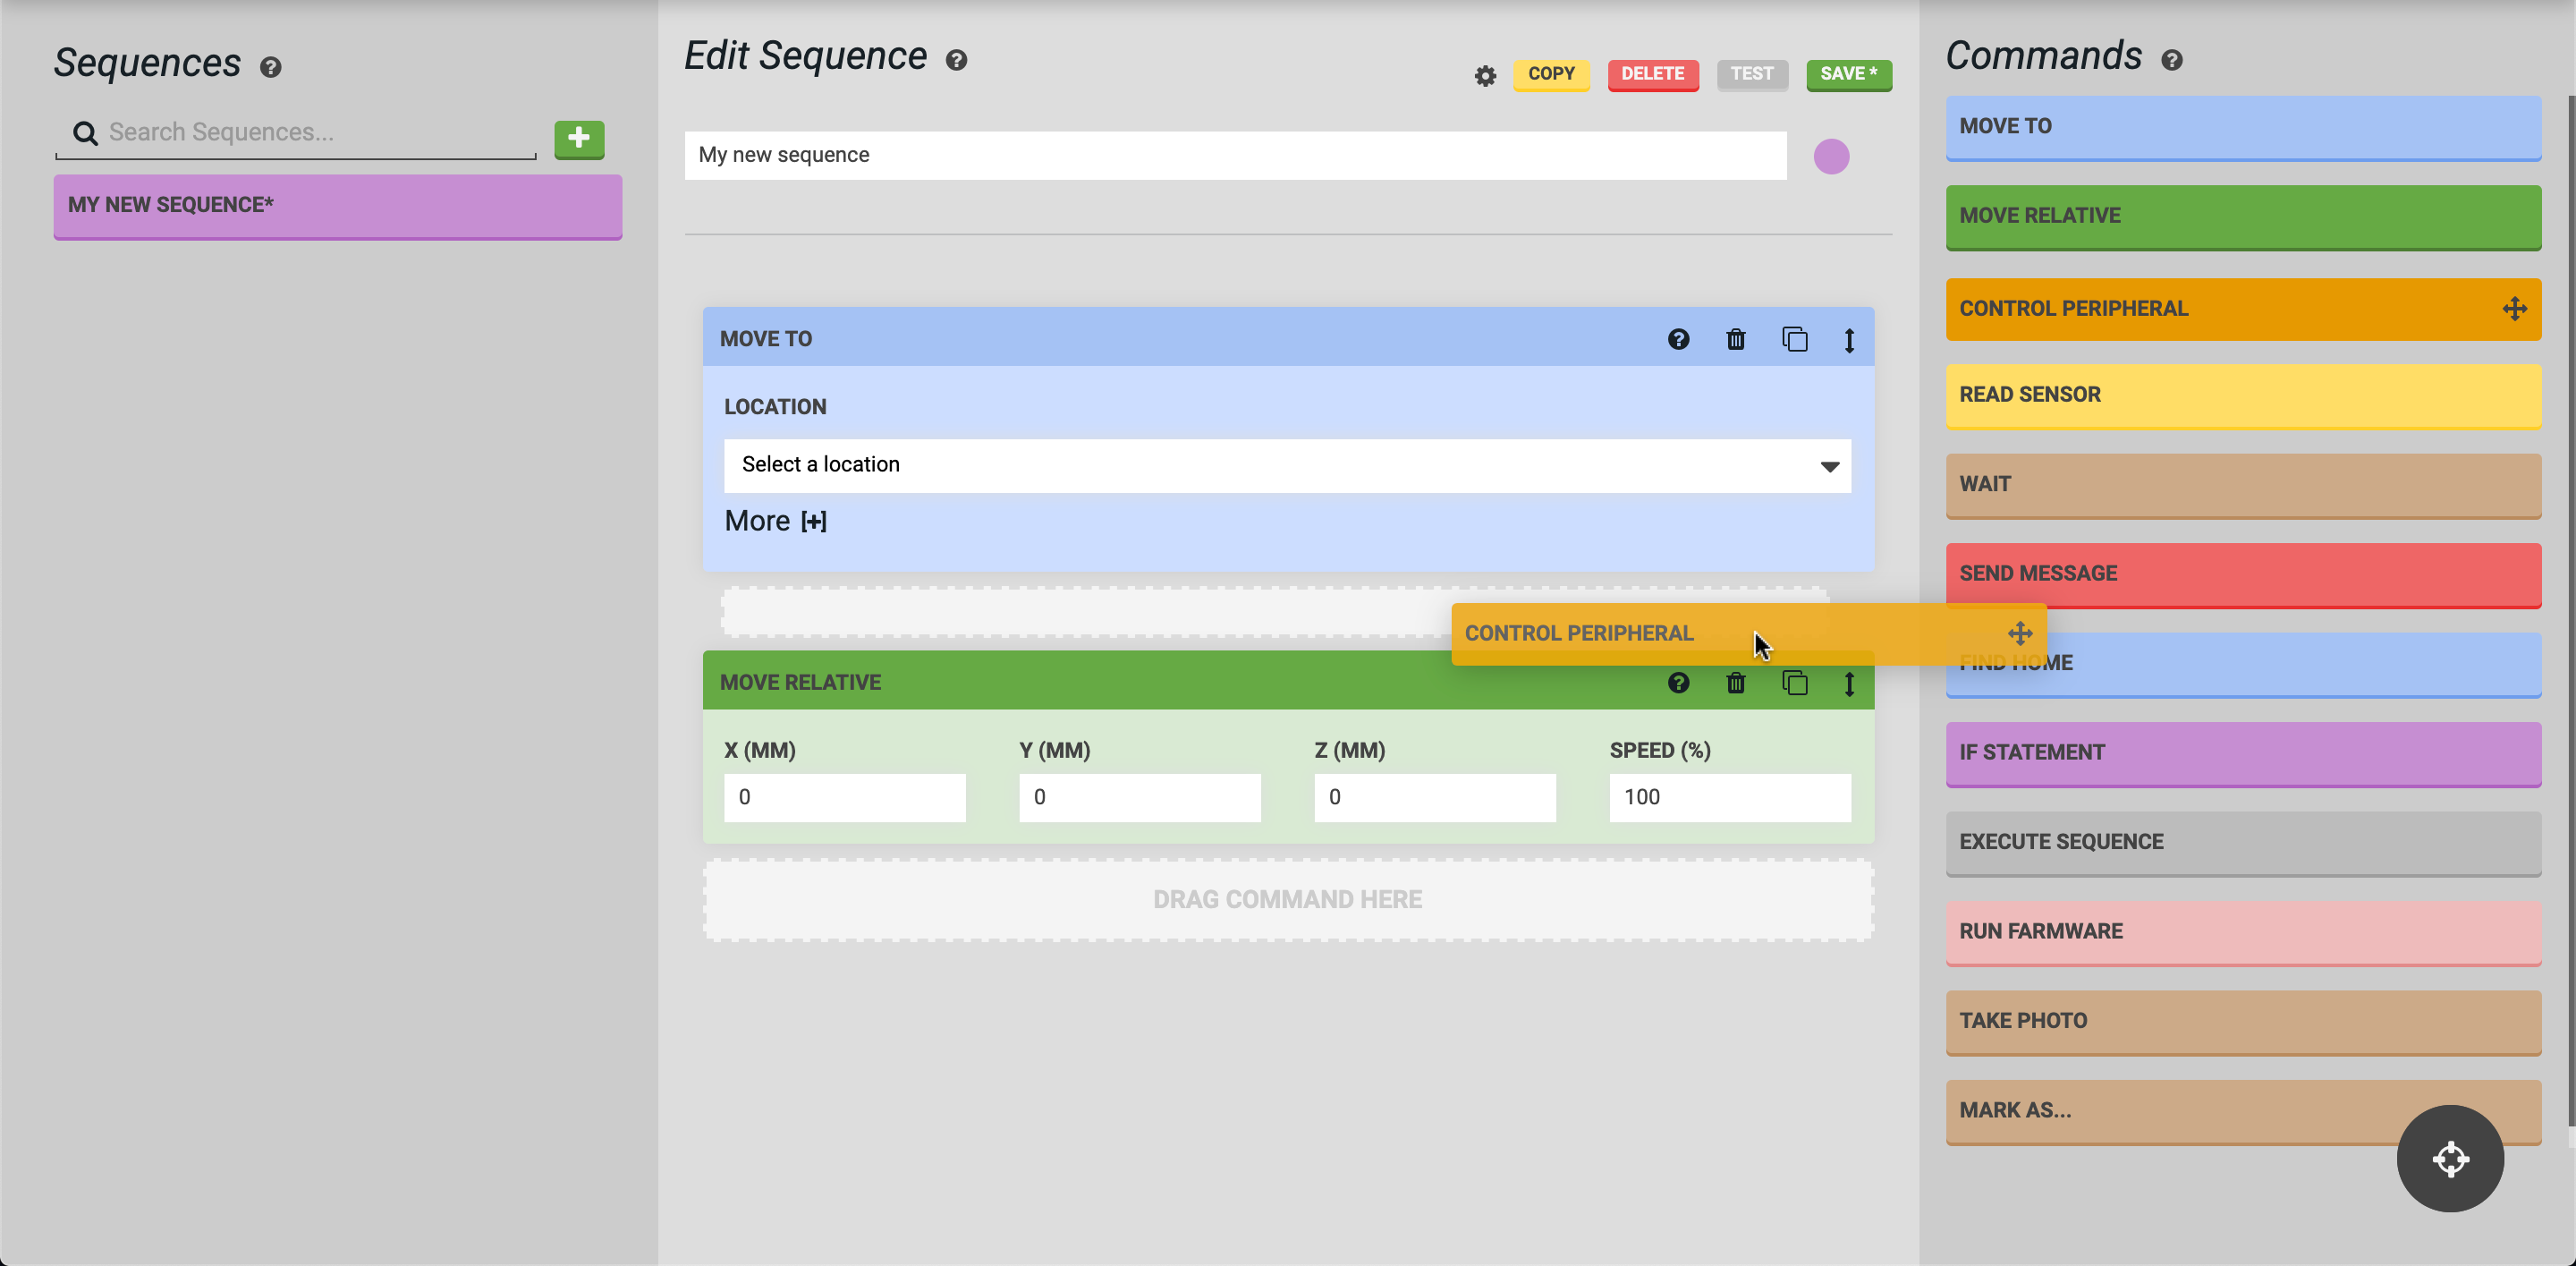Duplicate the MOVE RELATIVE command with copy icon
This screenshot has height=1266, width=2576.
[1795, 683]
